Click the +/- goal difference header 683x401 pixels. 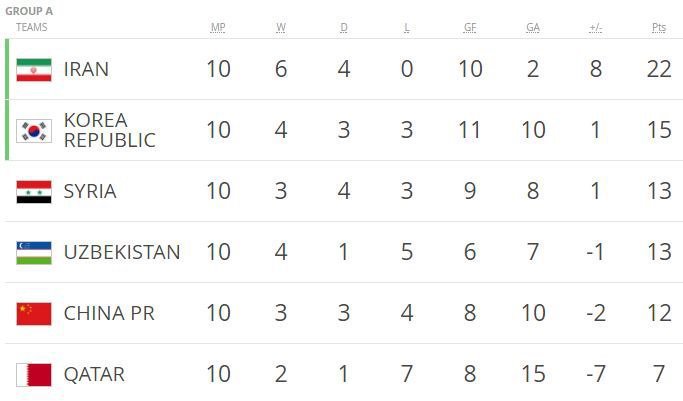point(596,27)
